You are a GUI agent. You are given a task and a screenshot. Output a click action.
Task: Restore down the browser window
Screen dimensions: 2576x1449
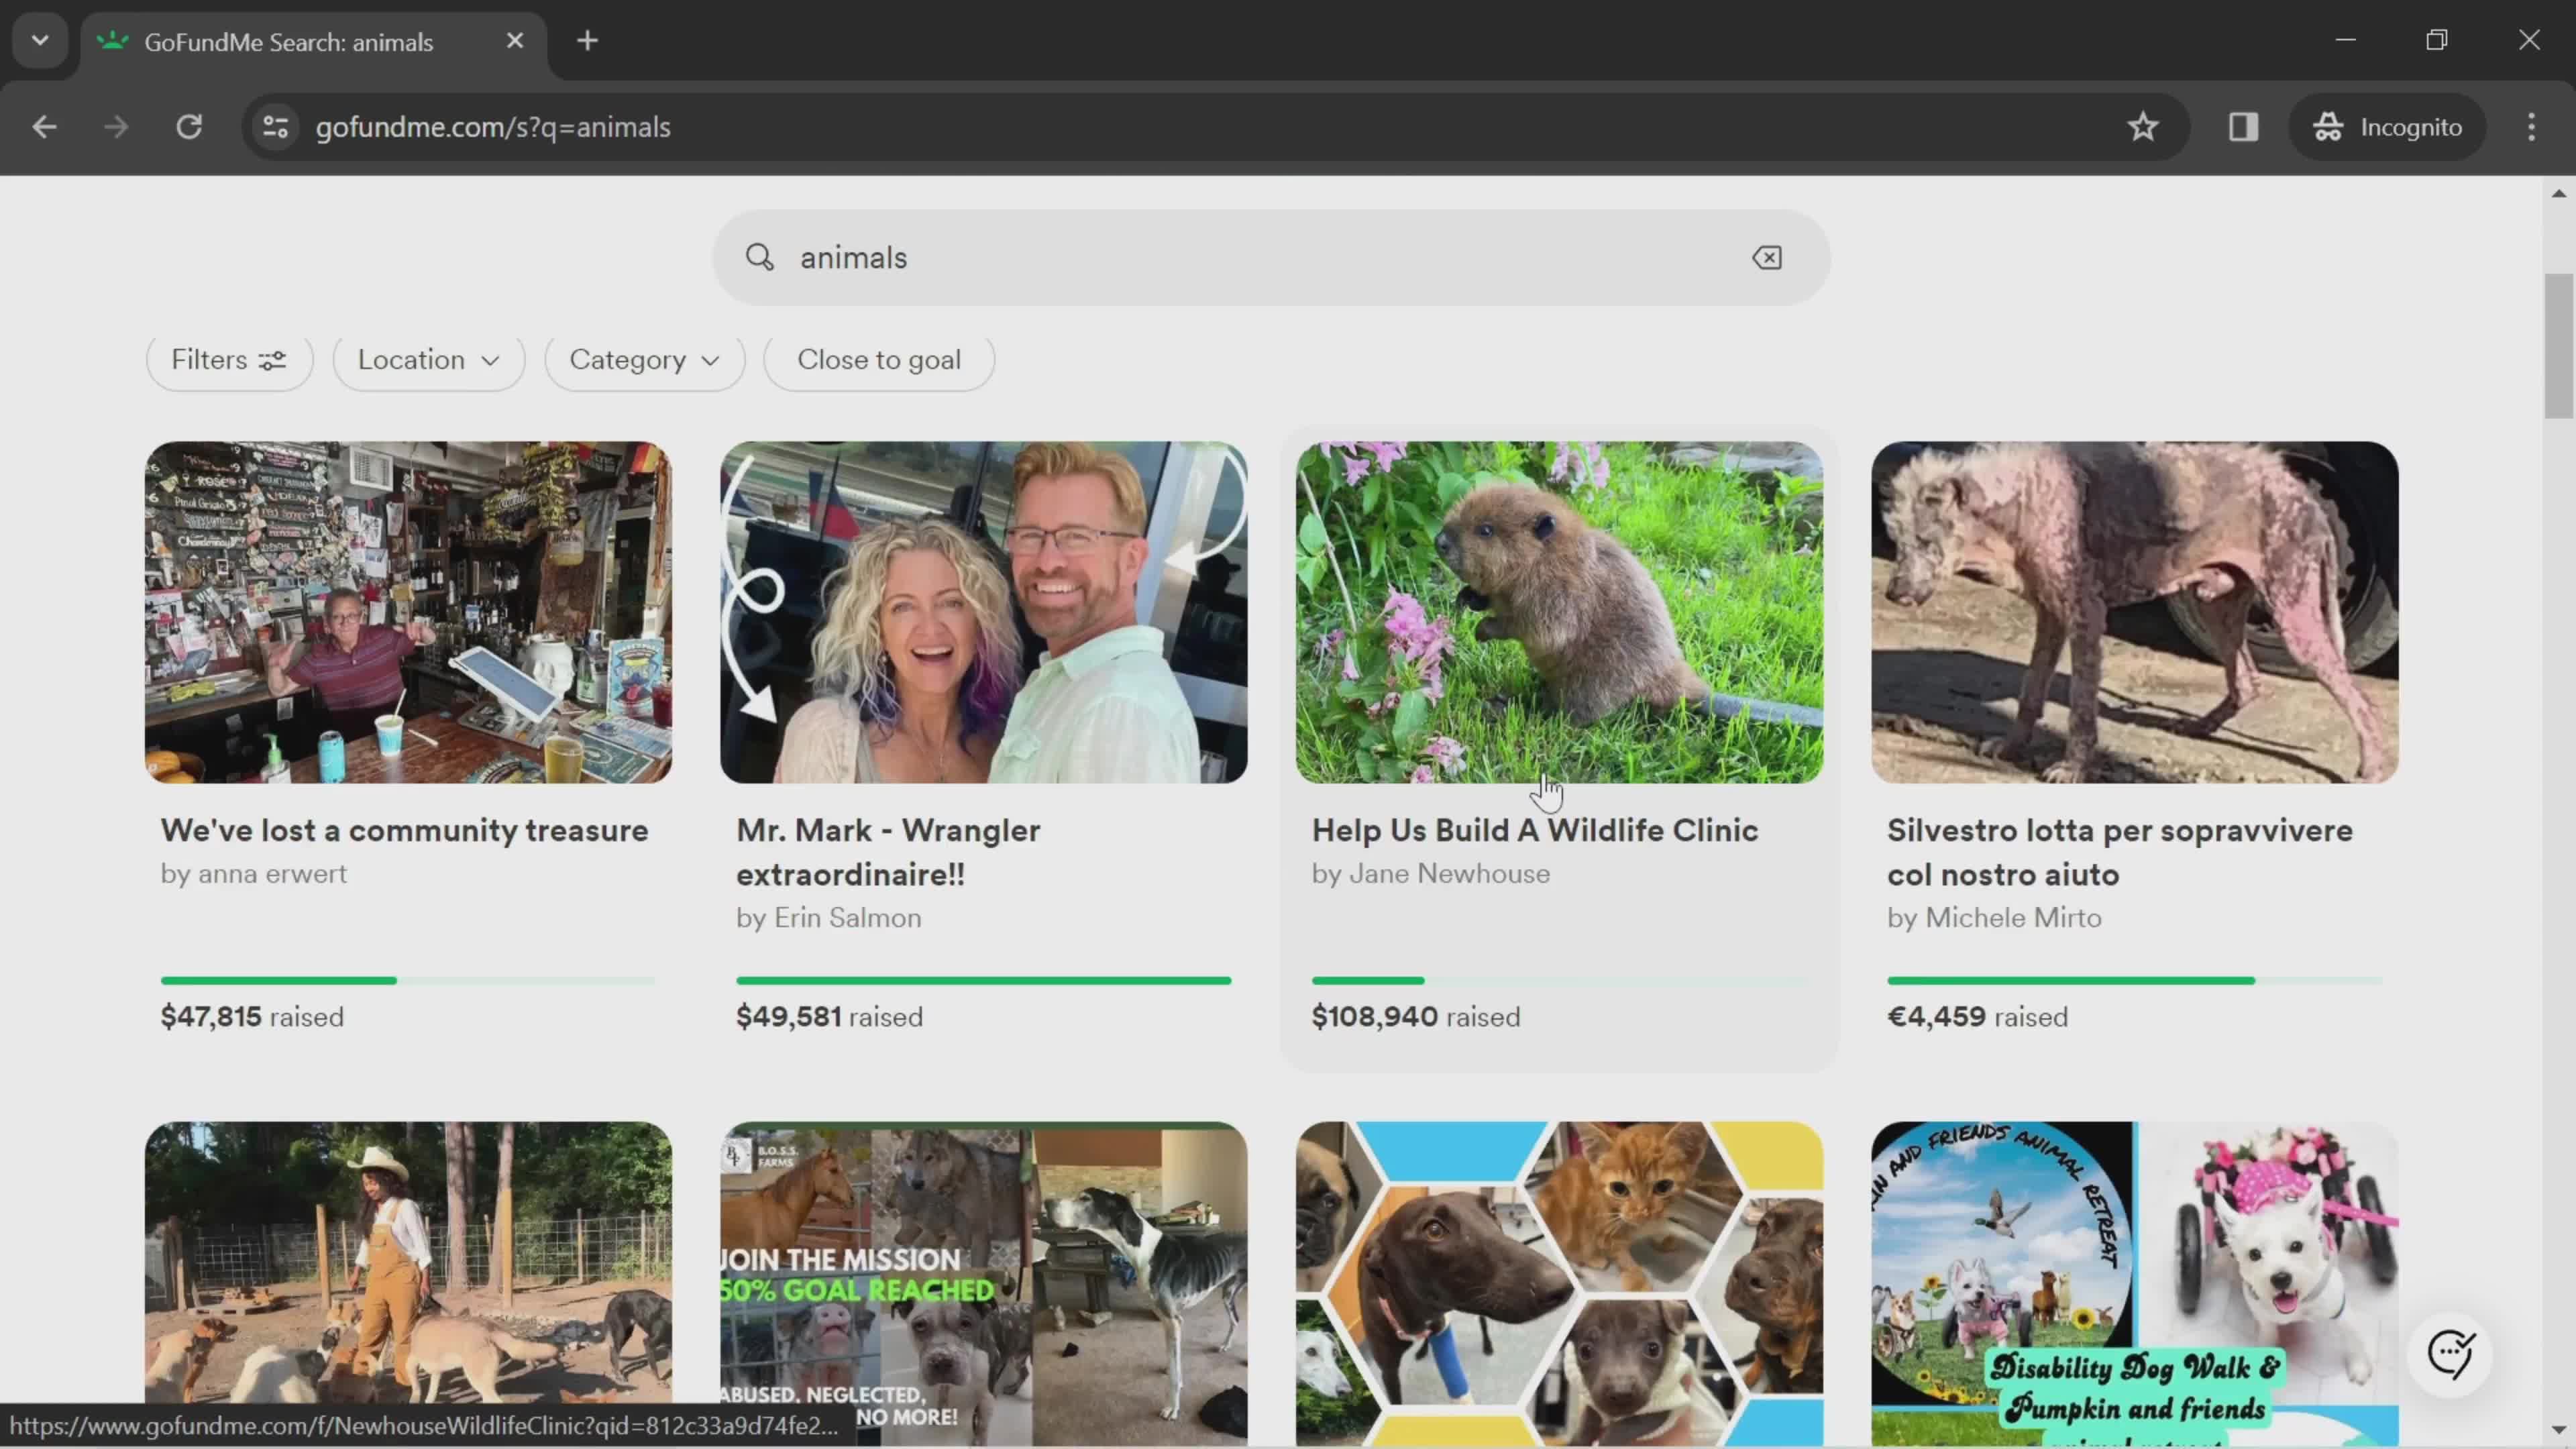[2437, 40]
